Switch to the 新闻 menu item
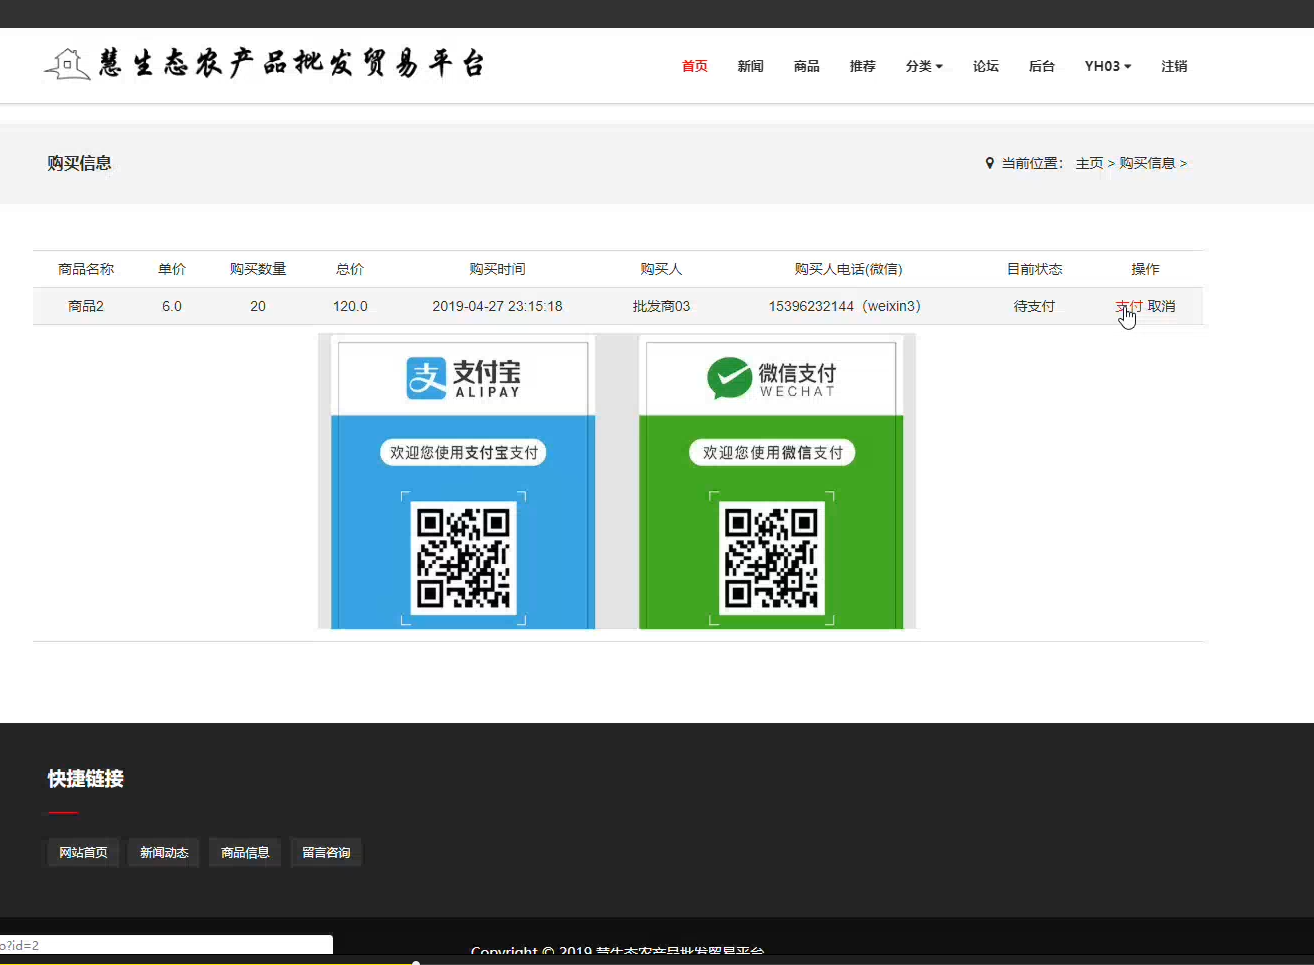The image size is (1314, 965). coord(750,66)
